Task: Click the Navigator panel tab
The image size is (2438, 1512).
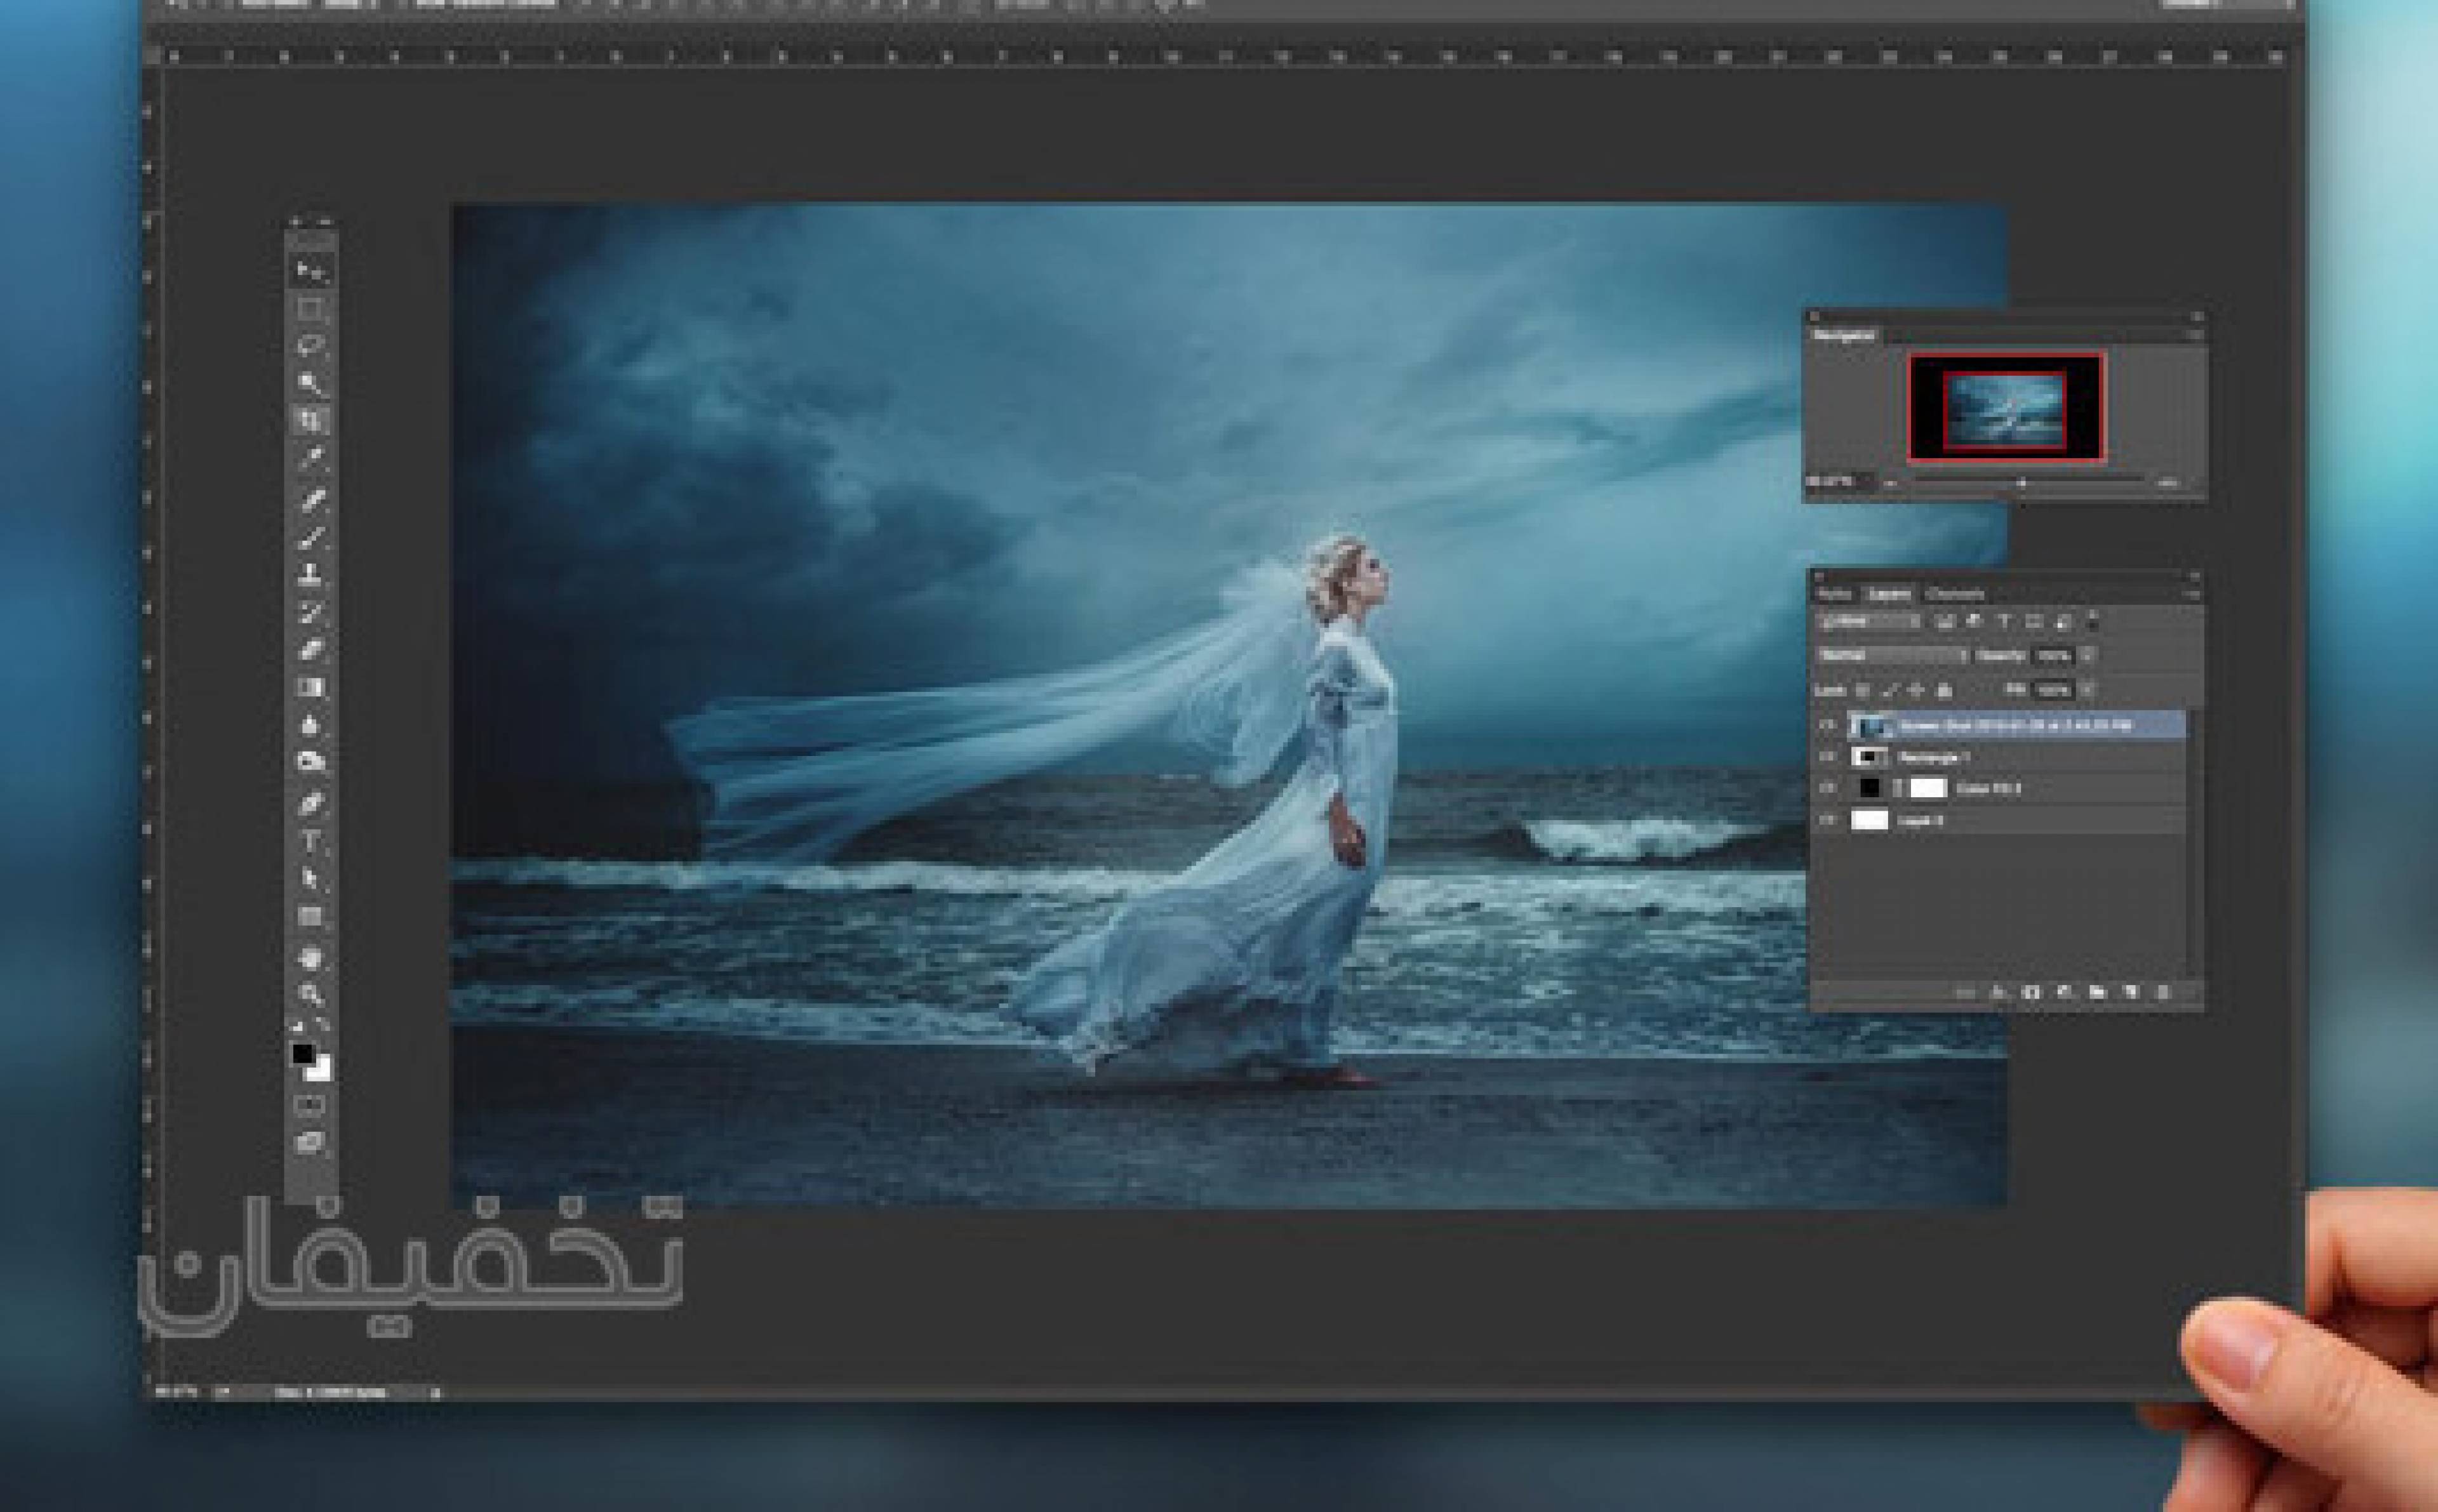Action: pos(1846,336)
